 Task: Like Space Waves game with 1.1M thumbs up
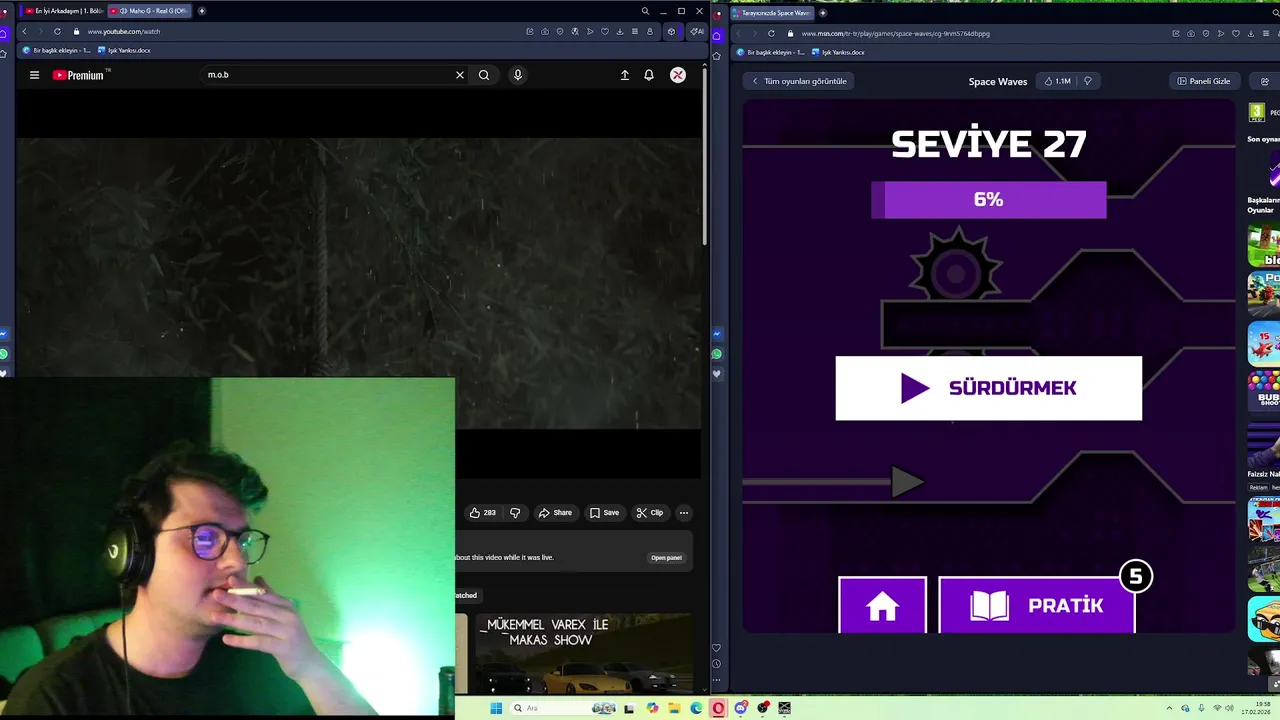pos(1057,81)
